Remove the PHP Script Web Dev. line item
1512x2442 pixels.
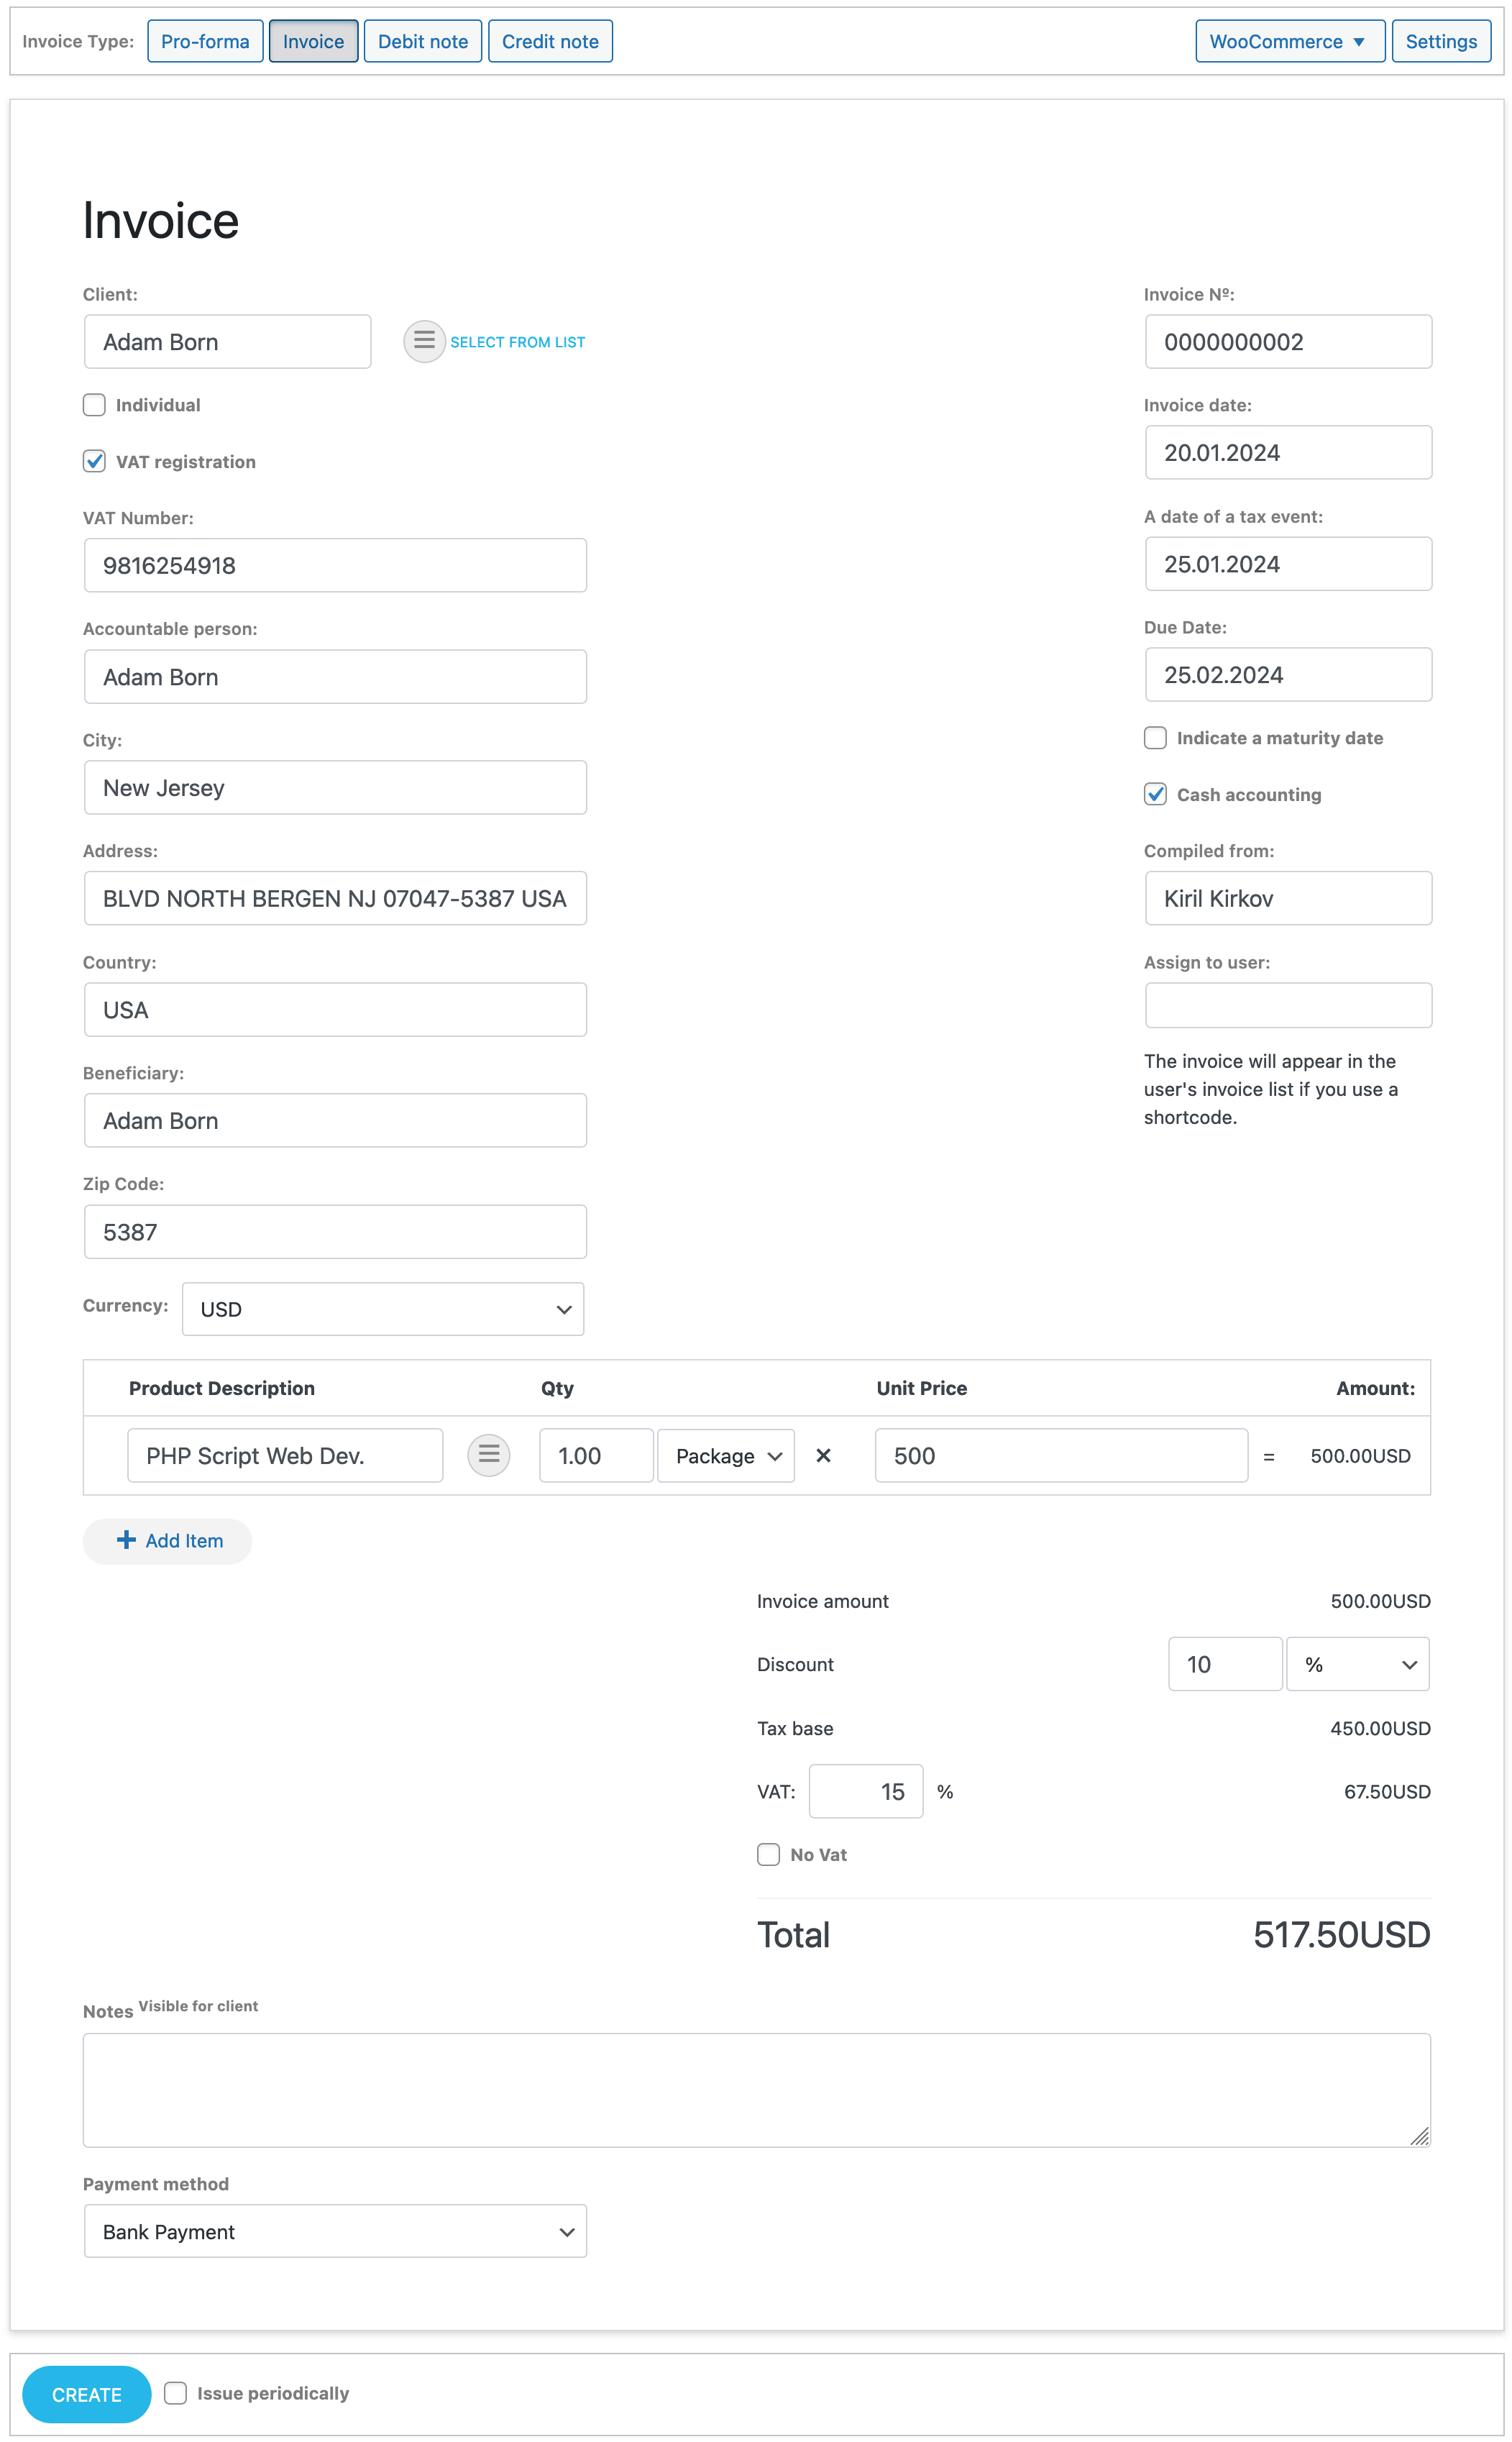point(823,1456)
